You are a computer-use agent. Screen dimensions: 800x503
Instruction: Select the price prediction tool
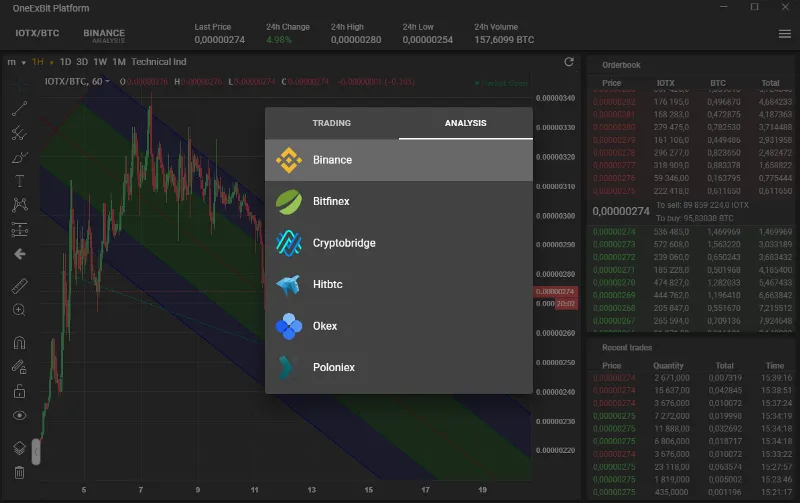pyautogui.click(x=19, y=230)
